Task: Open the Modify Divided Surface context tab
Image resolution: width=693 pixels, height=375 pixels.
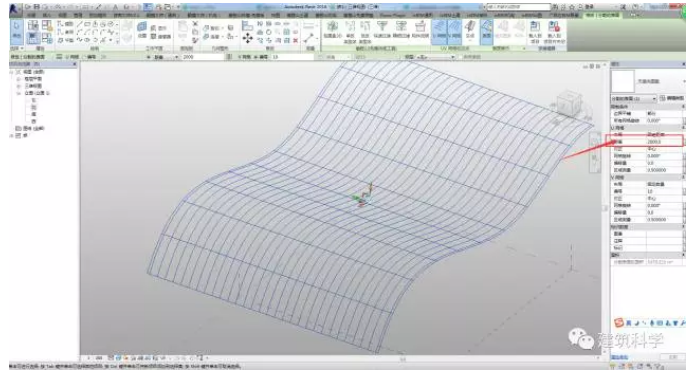Action: pos(602,15)
